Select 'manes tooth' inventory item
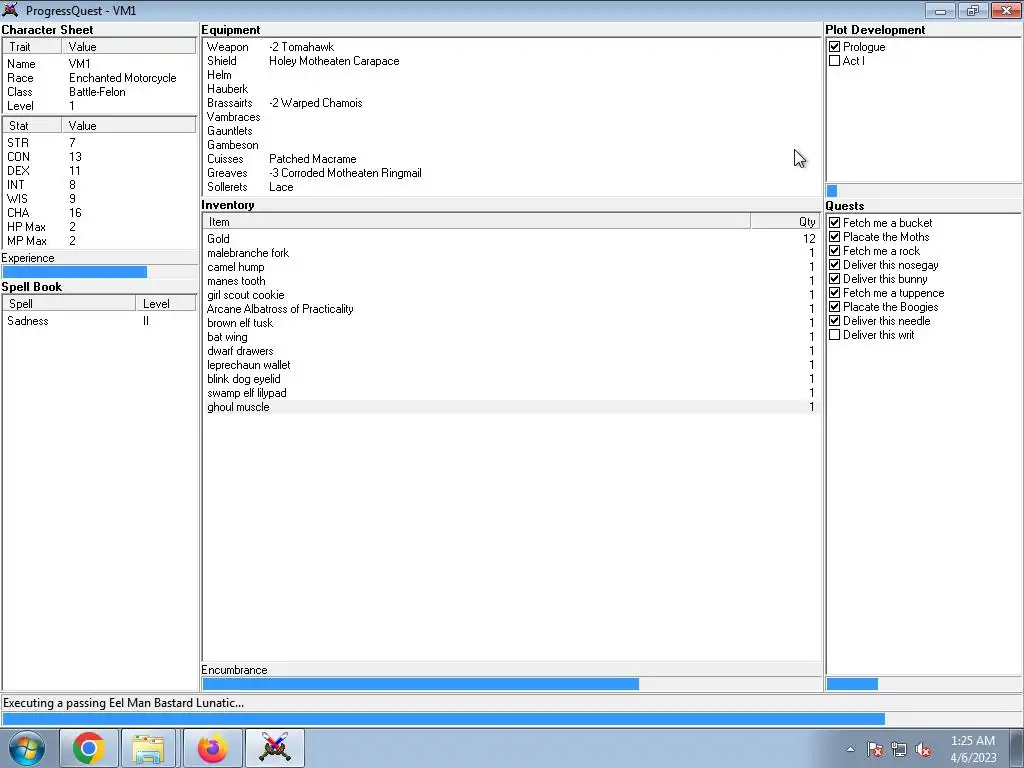The width and height of the screenshot is (1024, 768). 511,281
